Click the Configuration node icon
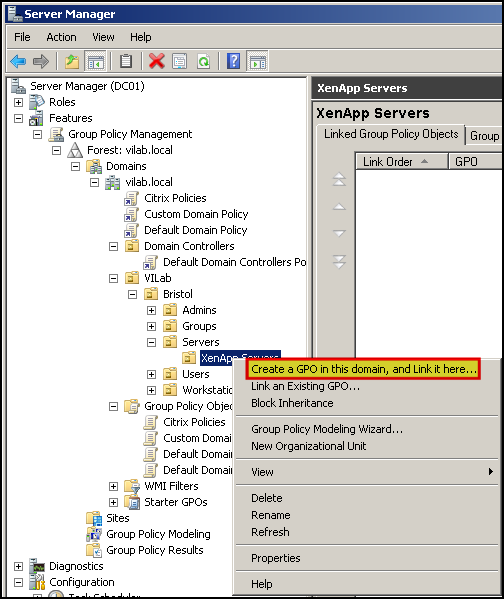Image resolution: width=504 pixels, height=599 pixels. [x=37, y=582]
